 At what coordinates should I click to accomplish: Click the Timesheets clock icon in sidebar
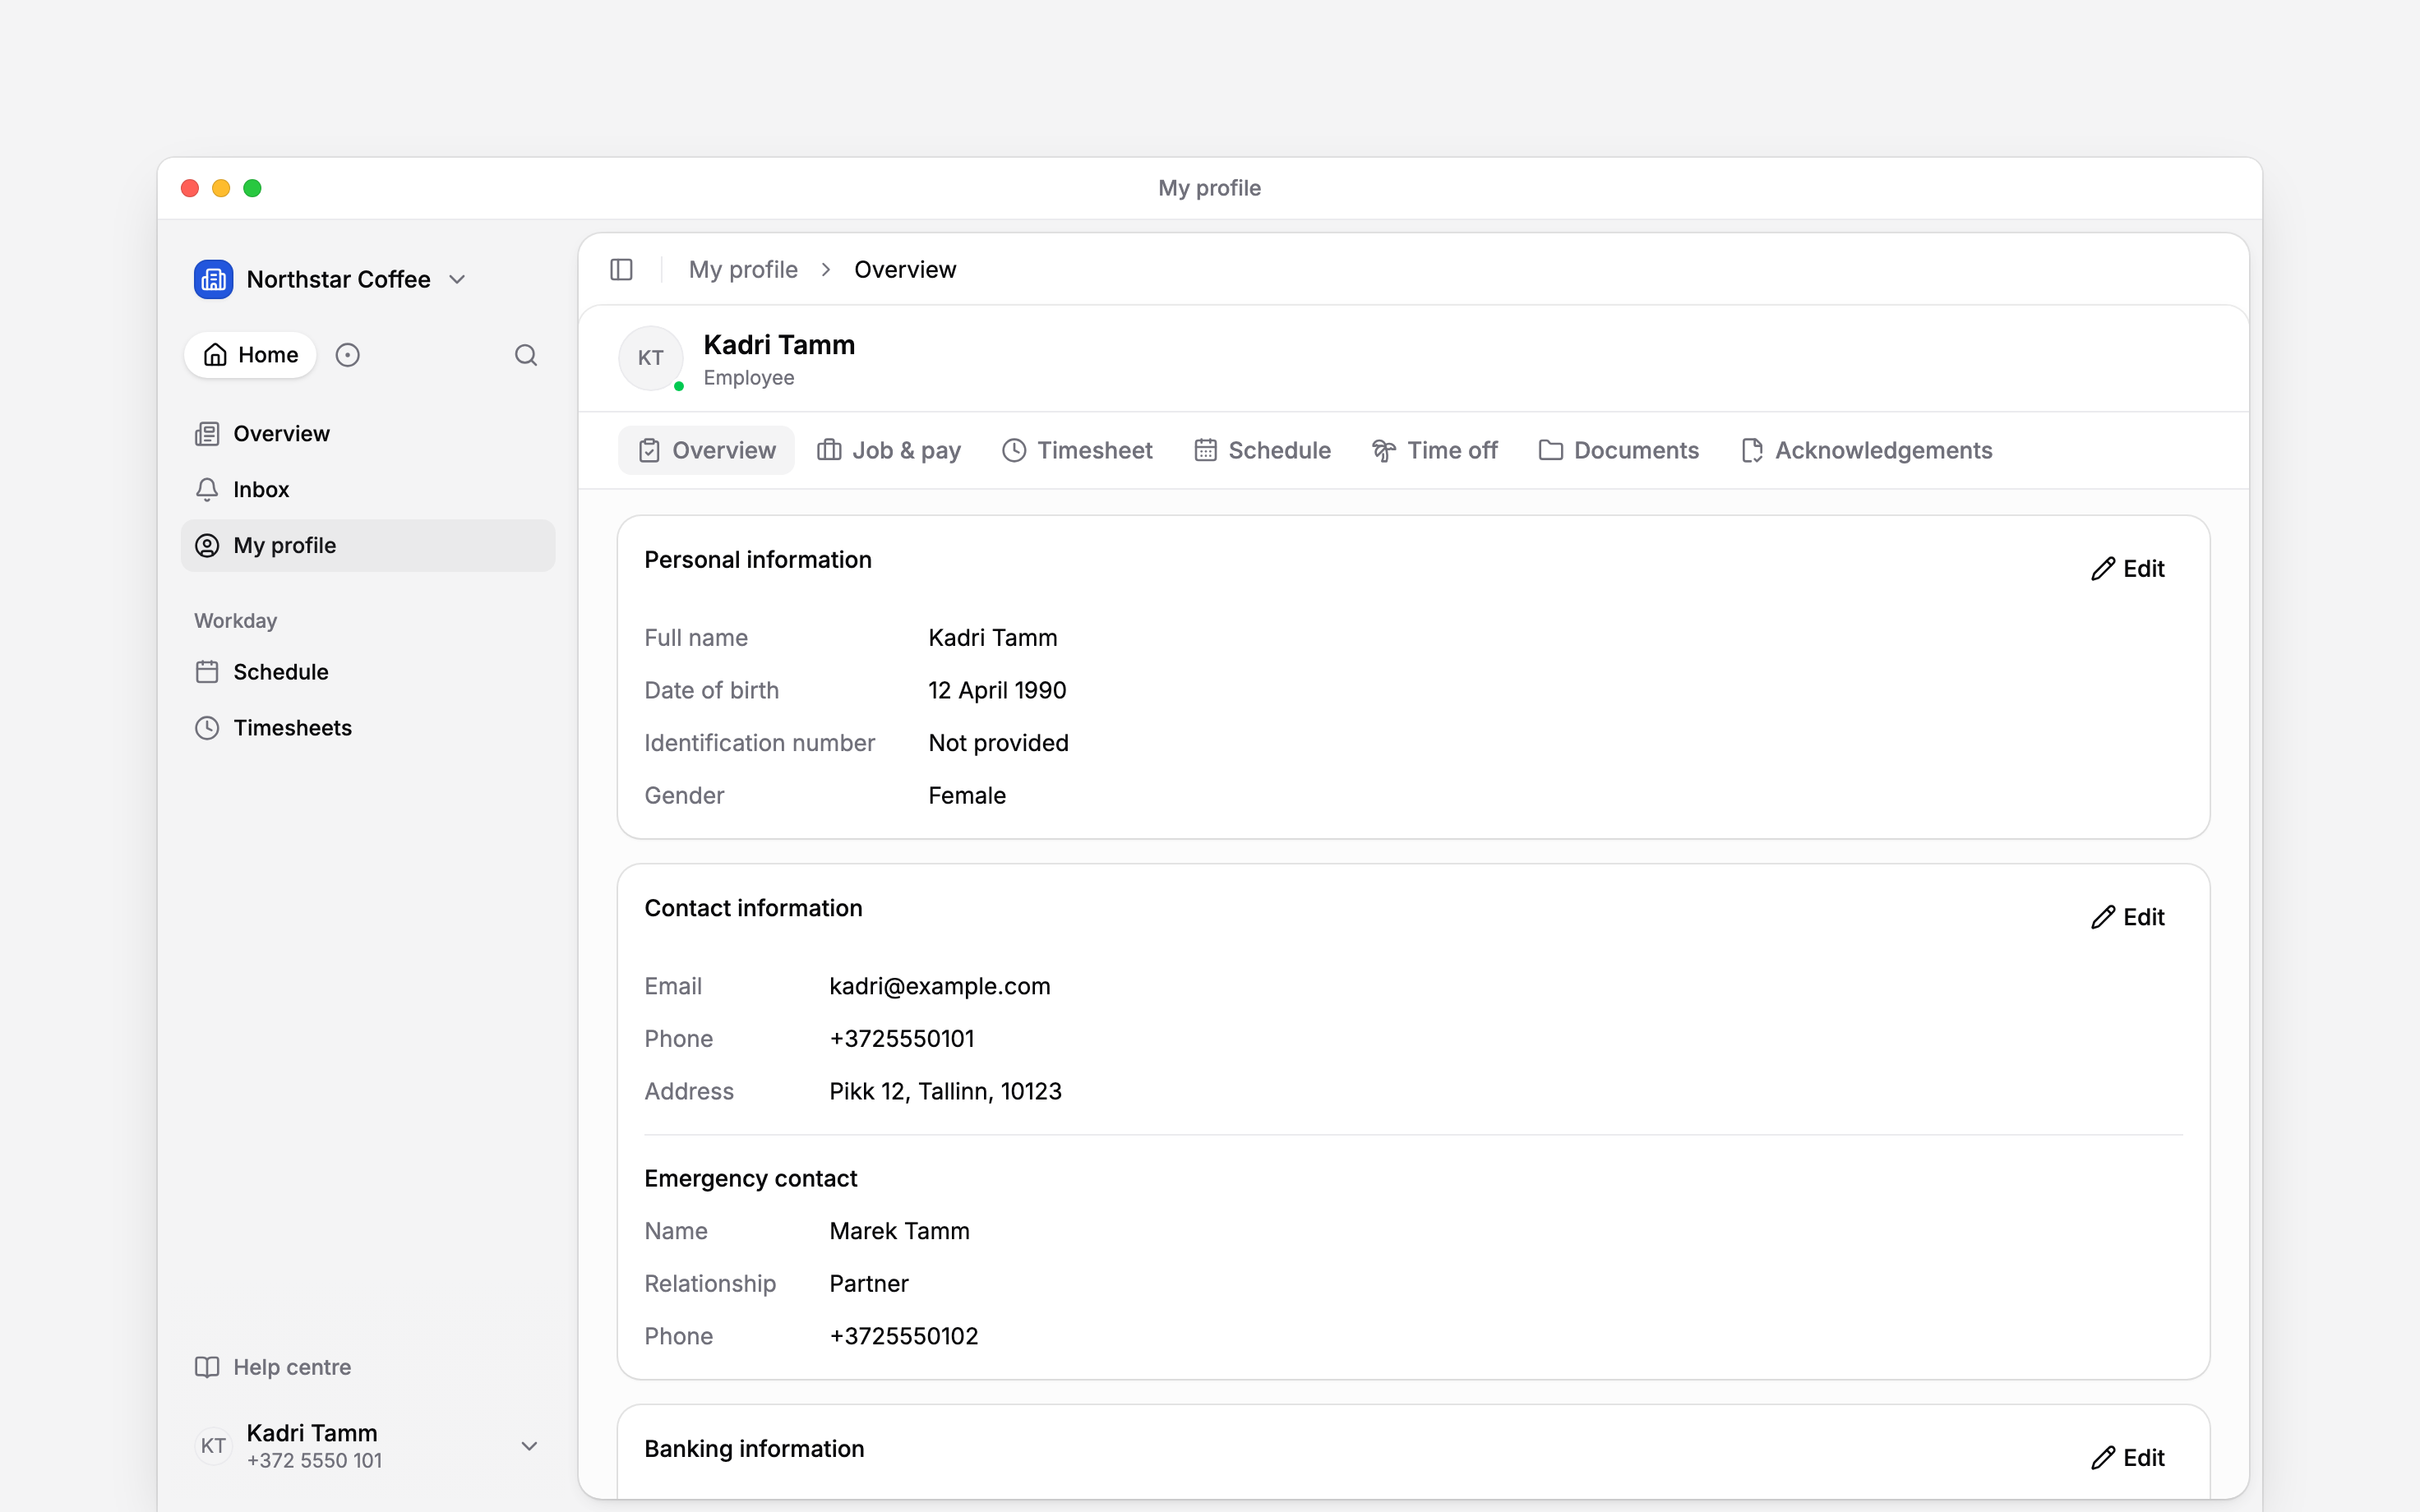(x=207, y=728)
